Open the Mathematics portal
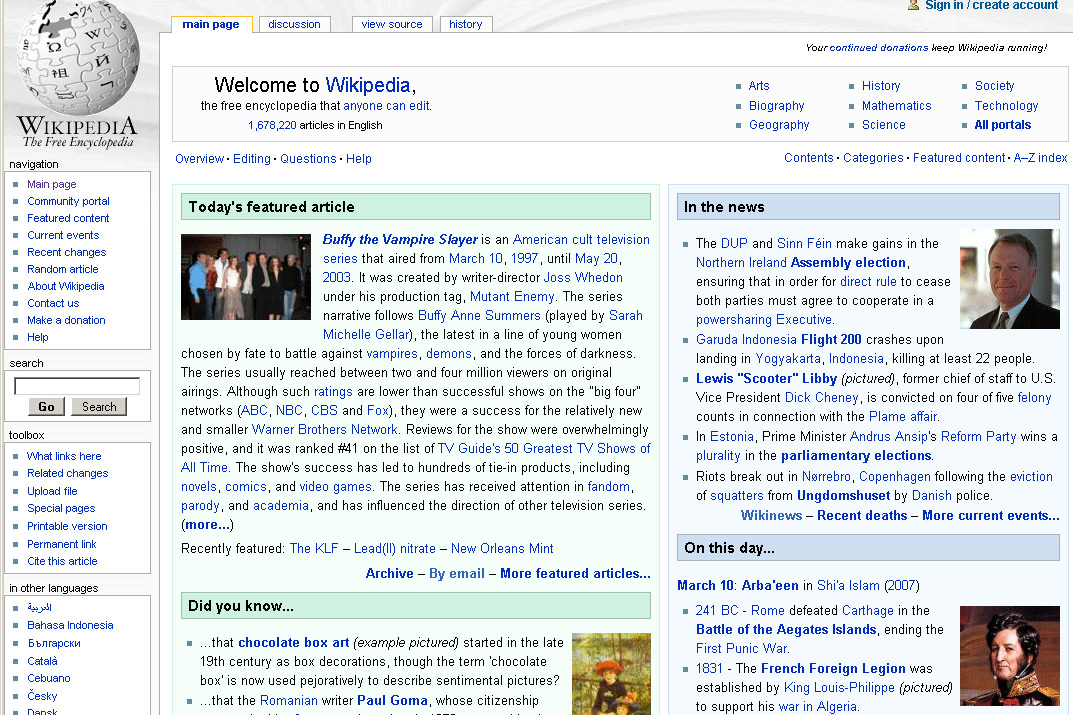Screen dimensions: 1073x715 coord(896,105)
